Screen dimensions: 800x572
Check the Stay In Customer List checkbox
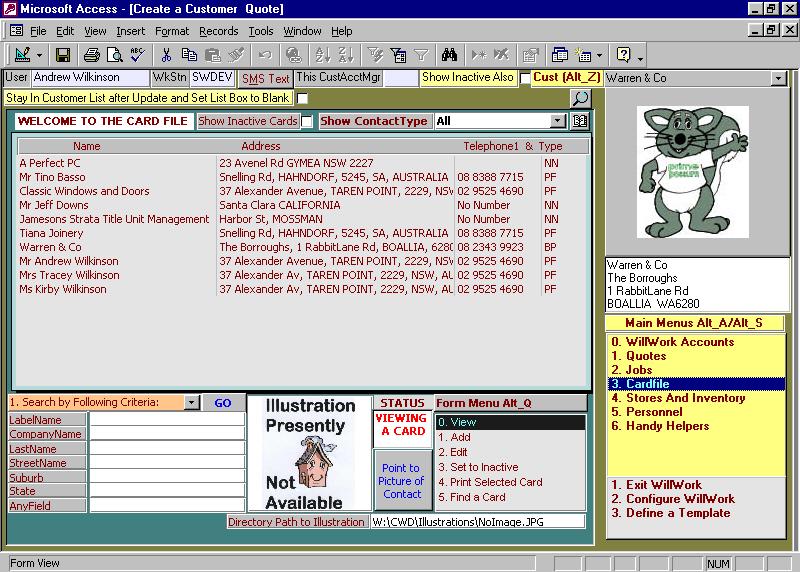coord(302,98)
